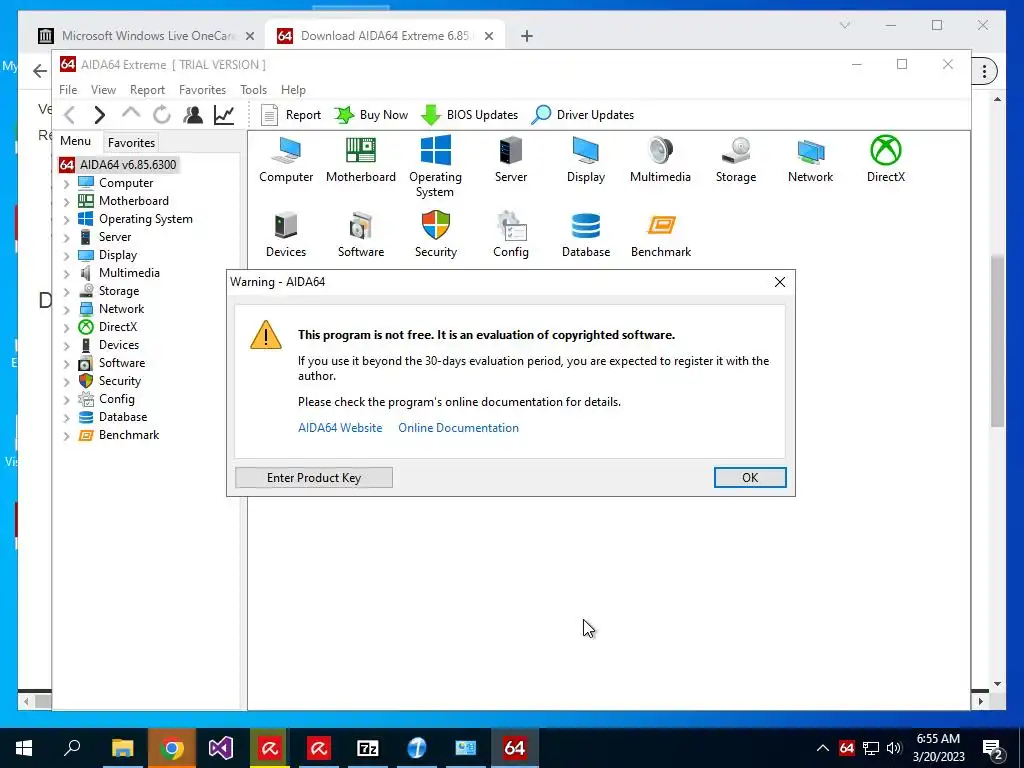The width and height of the screenshot is (1024, 768).
Task: Click the toolbar Up arrow
Action: click(131, 114)
